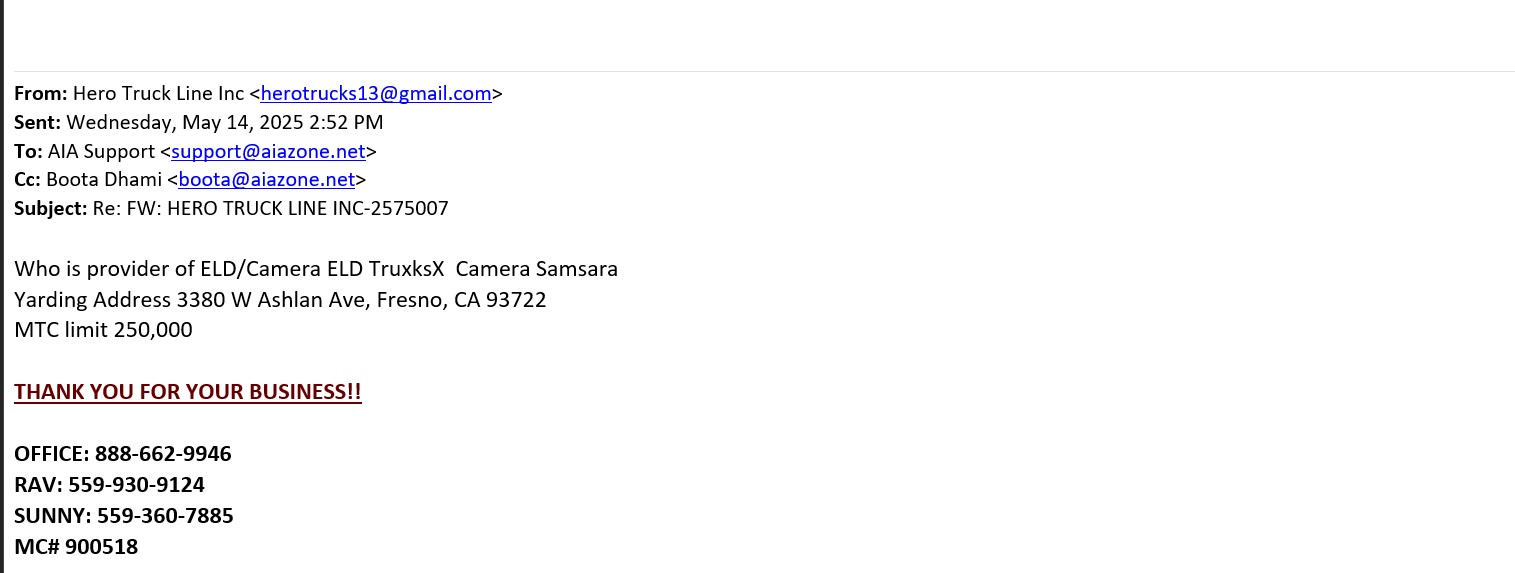
Task: Click the SUNNY phone number 559-360-7885
Action: point(165,516)
